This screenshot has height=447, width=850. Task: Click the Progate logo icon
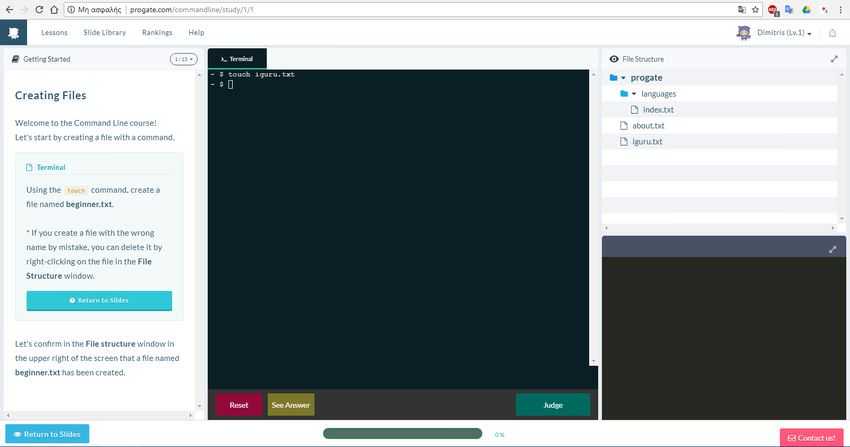click(14, 33)
